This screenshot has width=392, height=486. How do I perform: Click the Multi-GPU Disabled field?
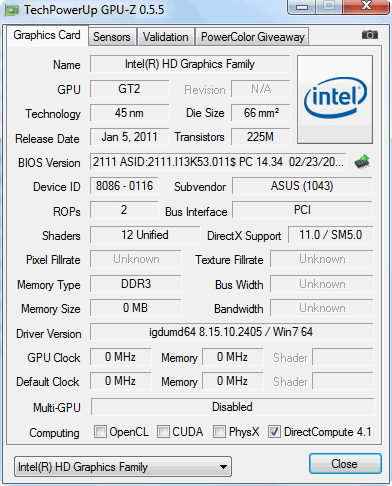coord(232,407)
